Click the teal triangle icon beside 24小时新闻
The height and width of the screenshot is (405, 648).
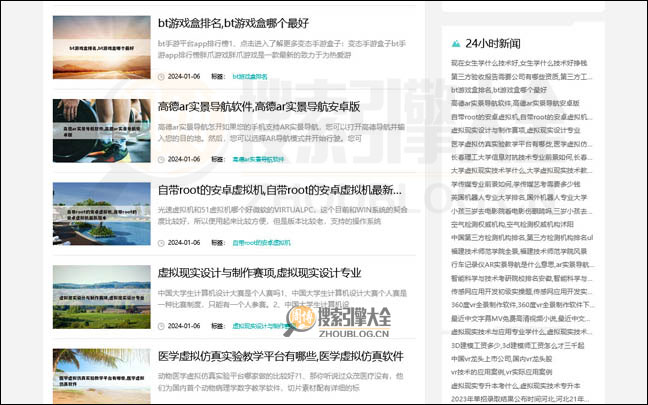coord(456,43)
